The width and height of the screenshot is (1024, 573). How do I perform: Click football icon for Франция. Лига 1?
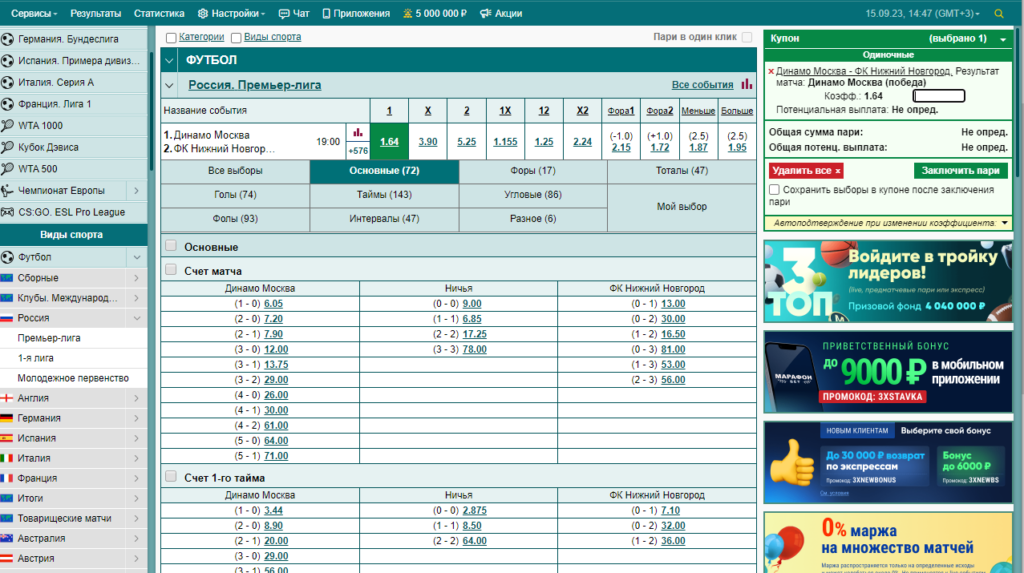7,104
